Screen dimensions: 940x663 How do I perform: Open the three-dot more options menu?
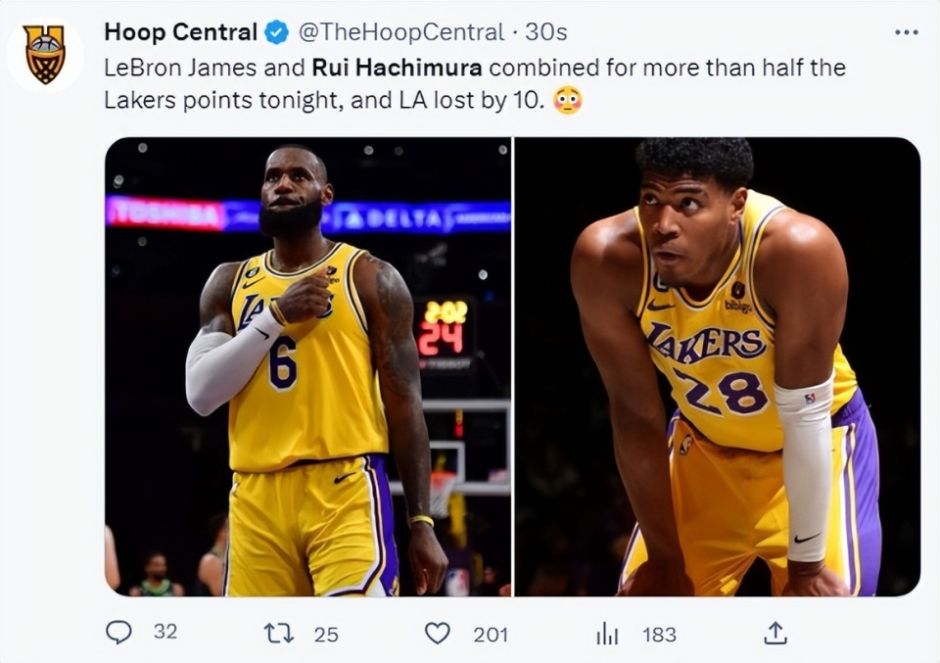tap(906, 32)
